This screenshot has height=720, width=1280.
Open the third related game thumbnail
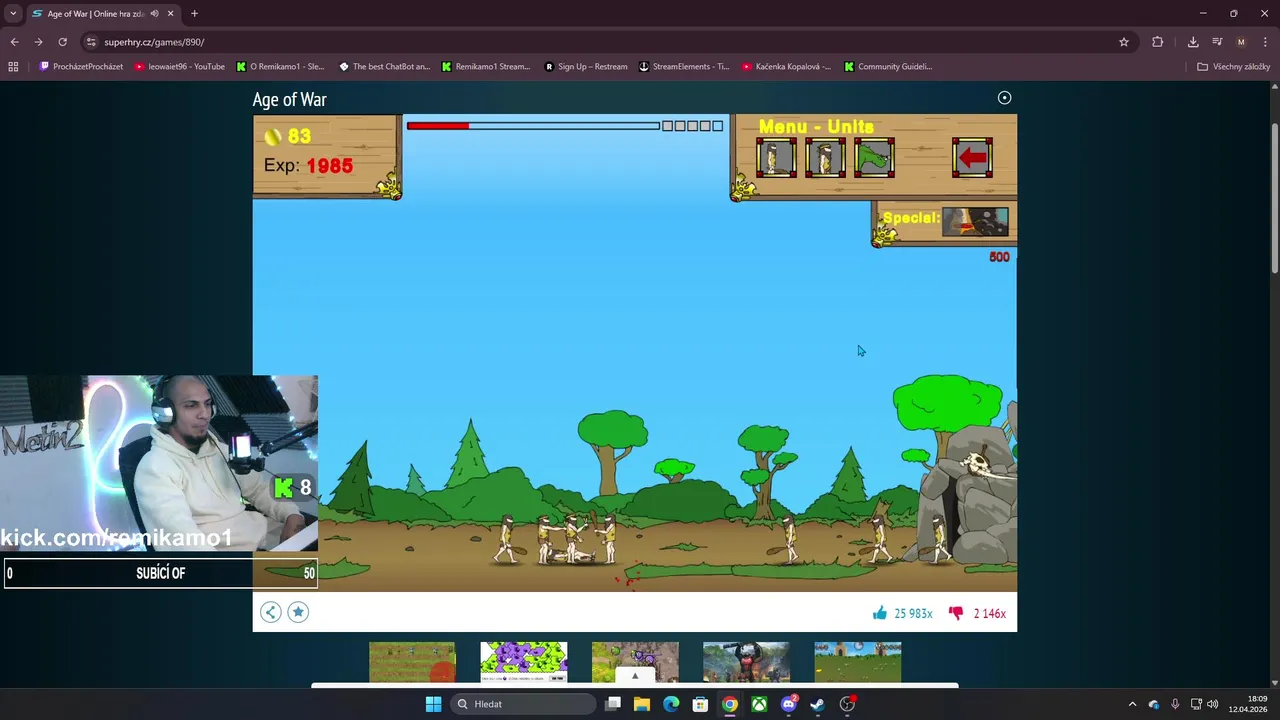coord(635,662)
